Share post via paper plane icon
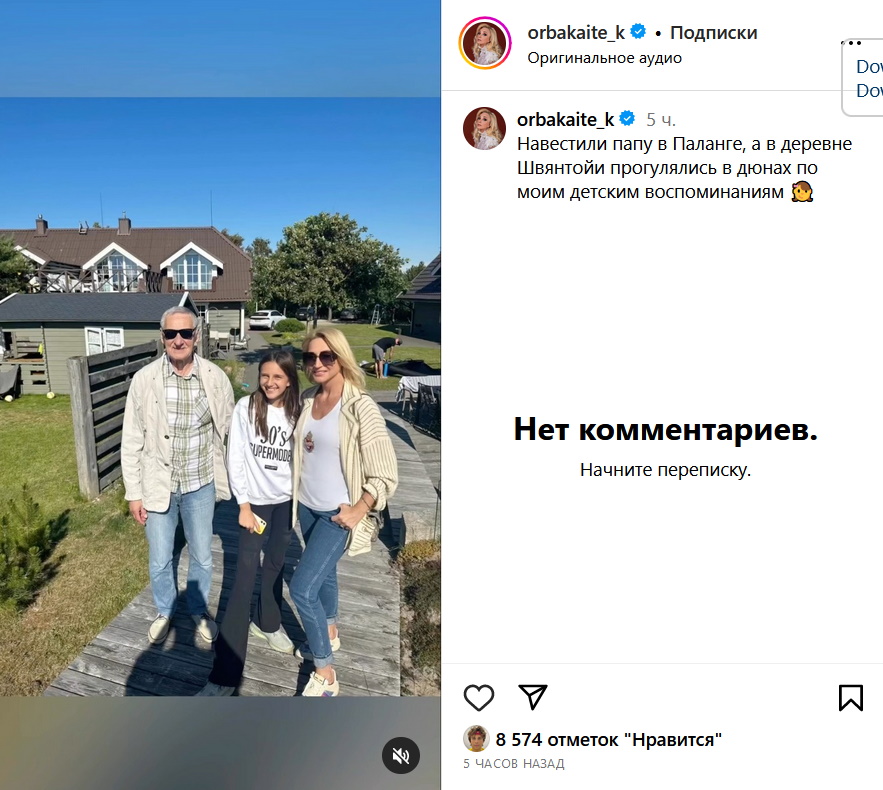This screenshot has width=883, height=790. coord(533,697)
